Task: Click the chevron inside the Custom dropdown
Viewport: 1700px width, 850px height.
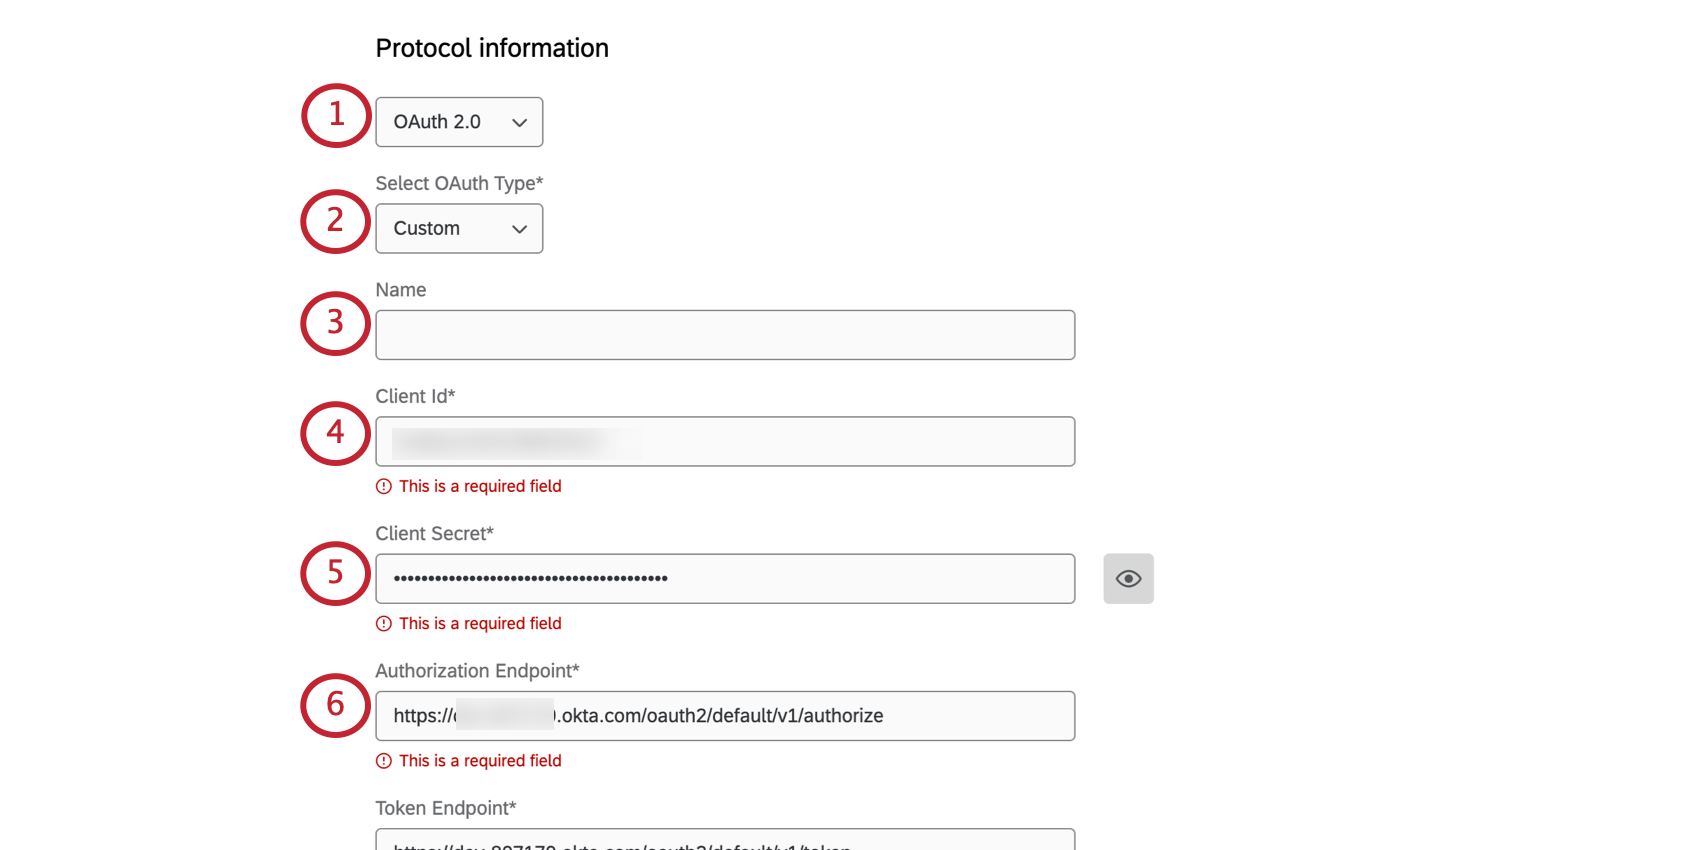Action: 519,228
